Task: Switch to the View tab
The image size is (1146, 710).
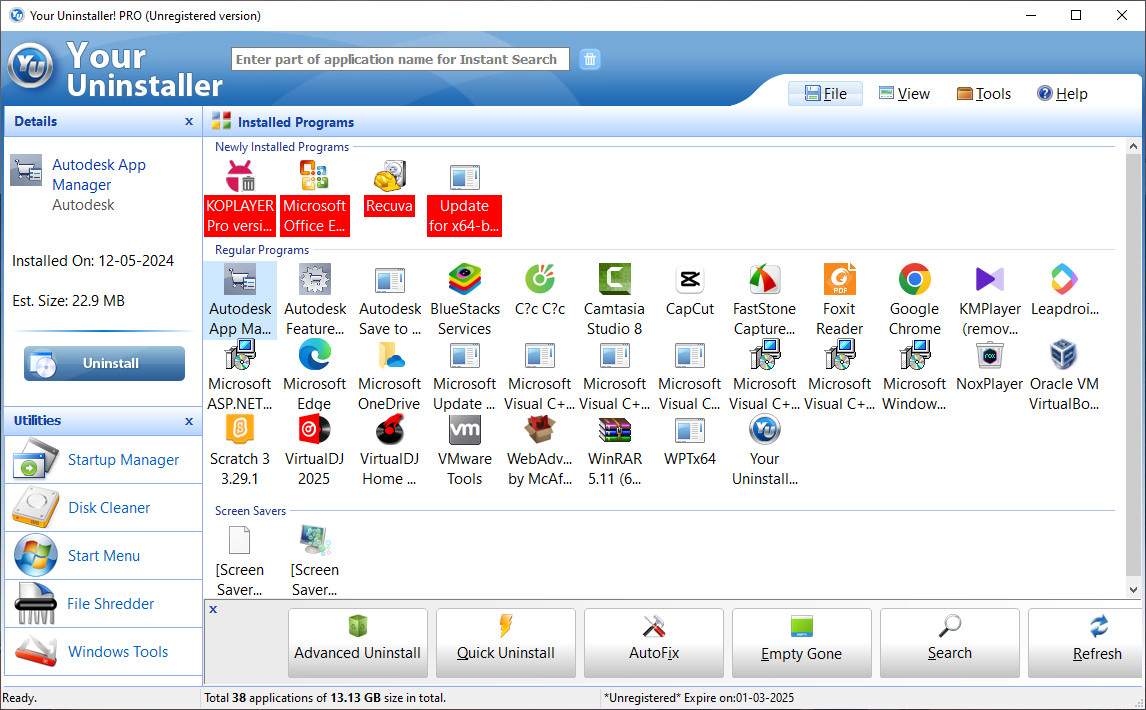Action: [904, 93]
